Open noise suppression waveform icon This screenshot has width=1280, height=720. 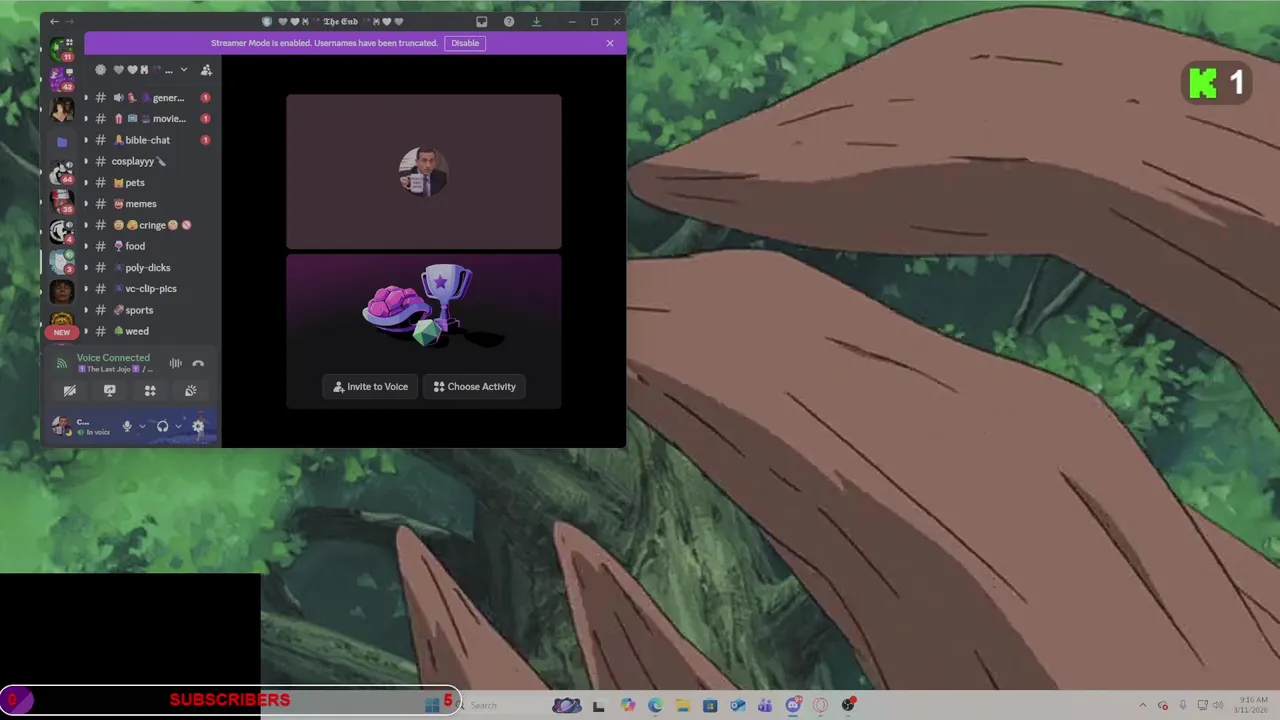pos(175,363)
